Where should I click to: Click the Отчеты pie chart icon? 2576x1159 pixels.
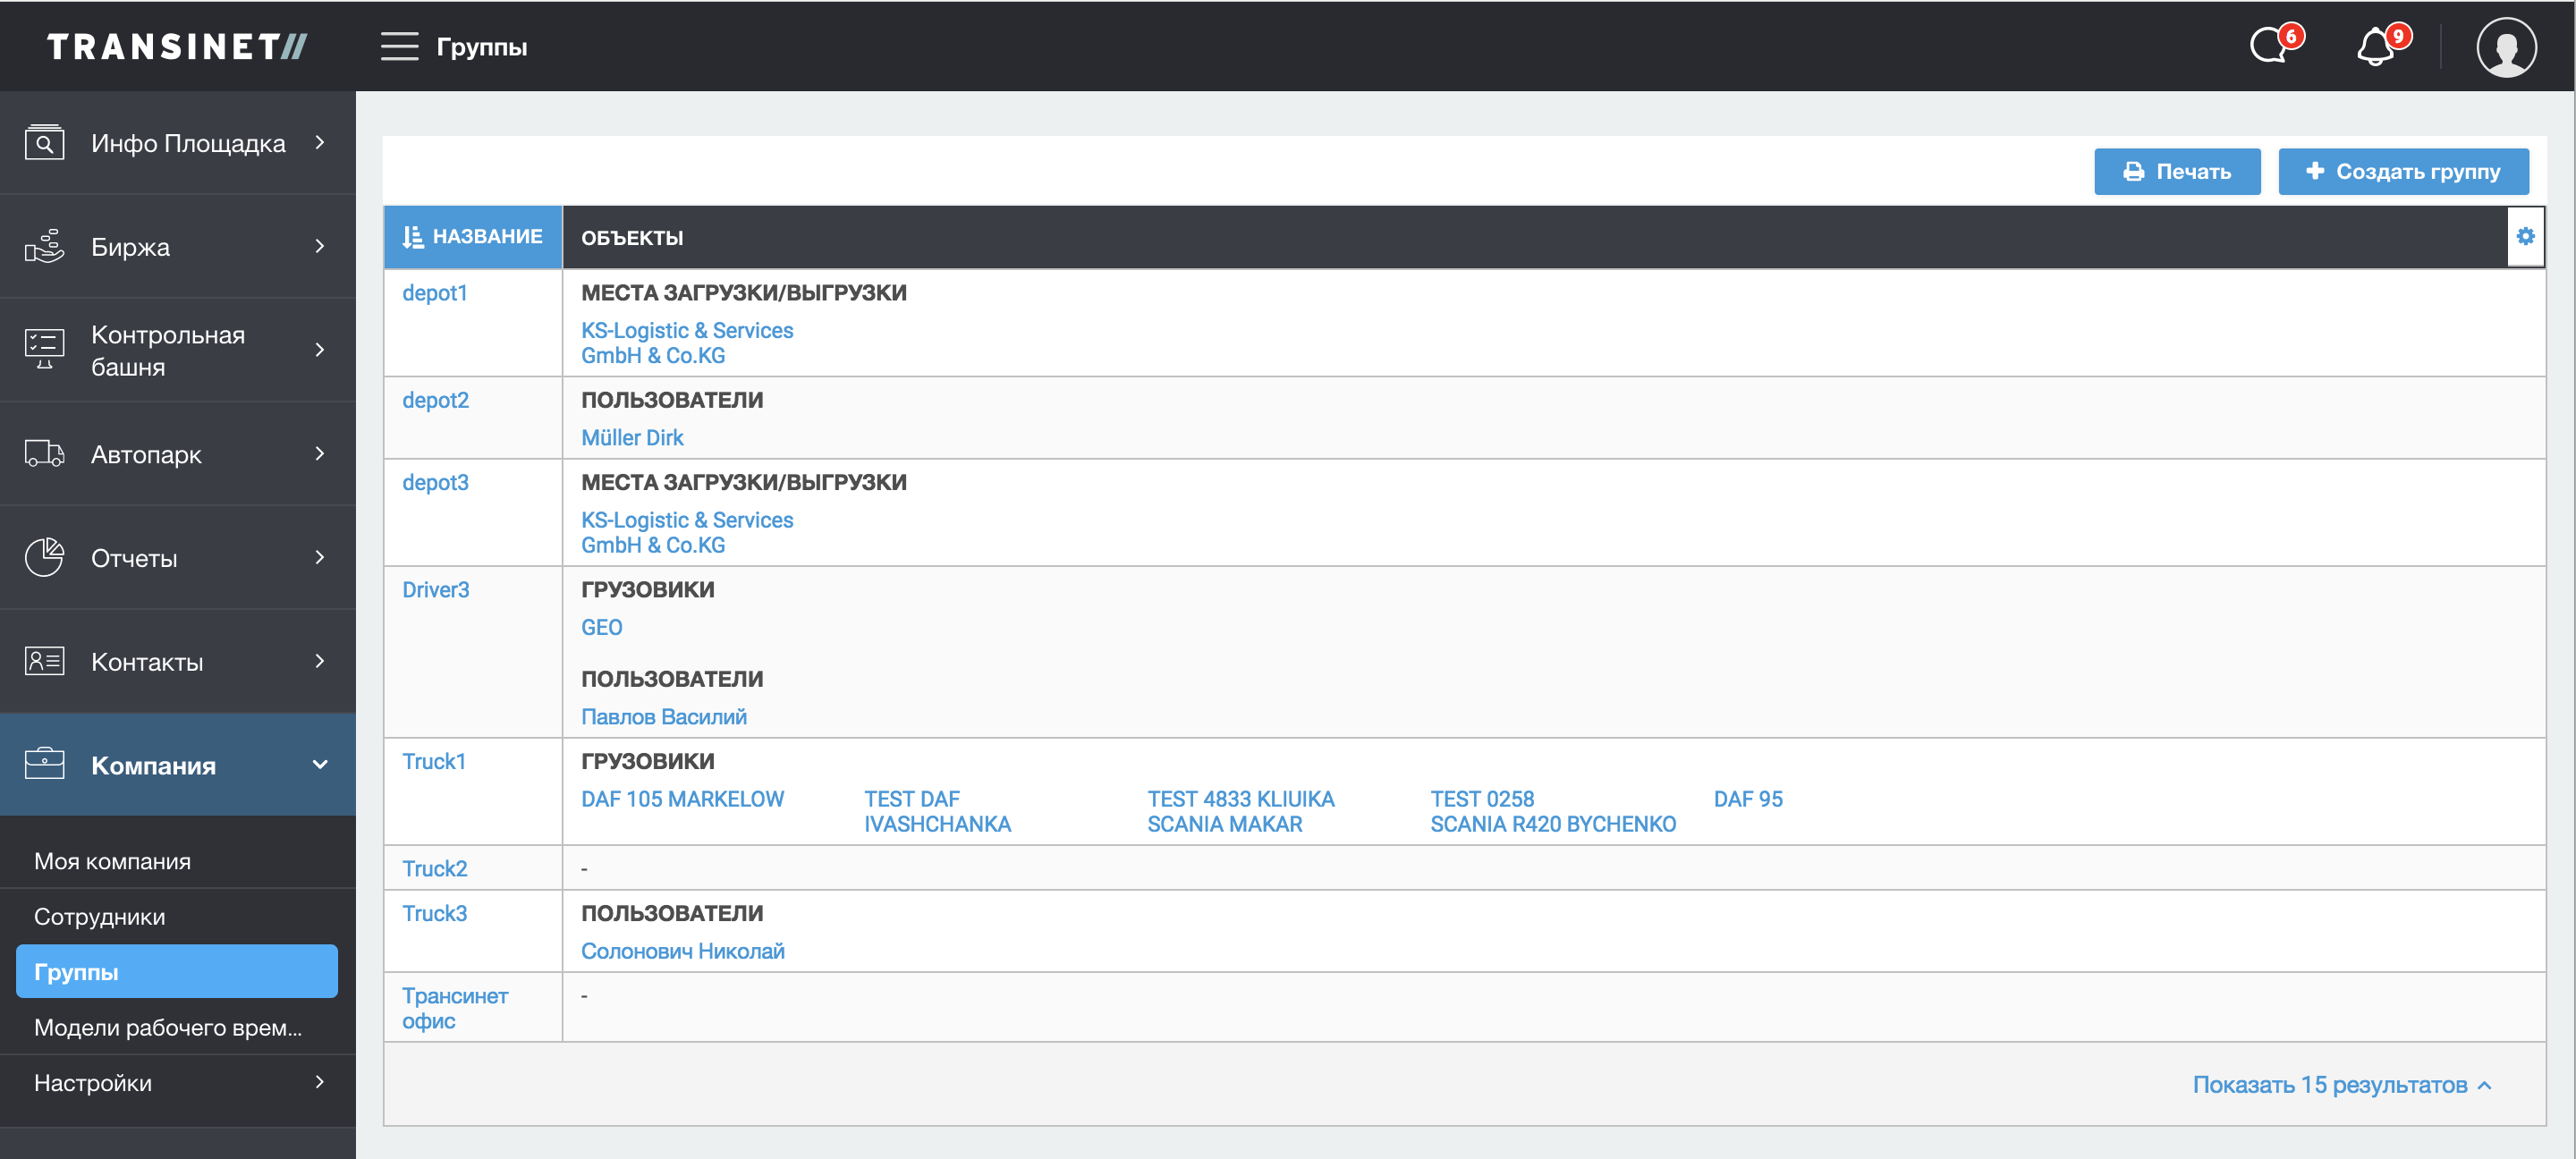point(44,558)
